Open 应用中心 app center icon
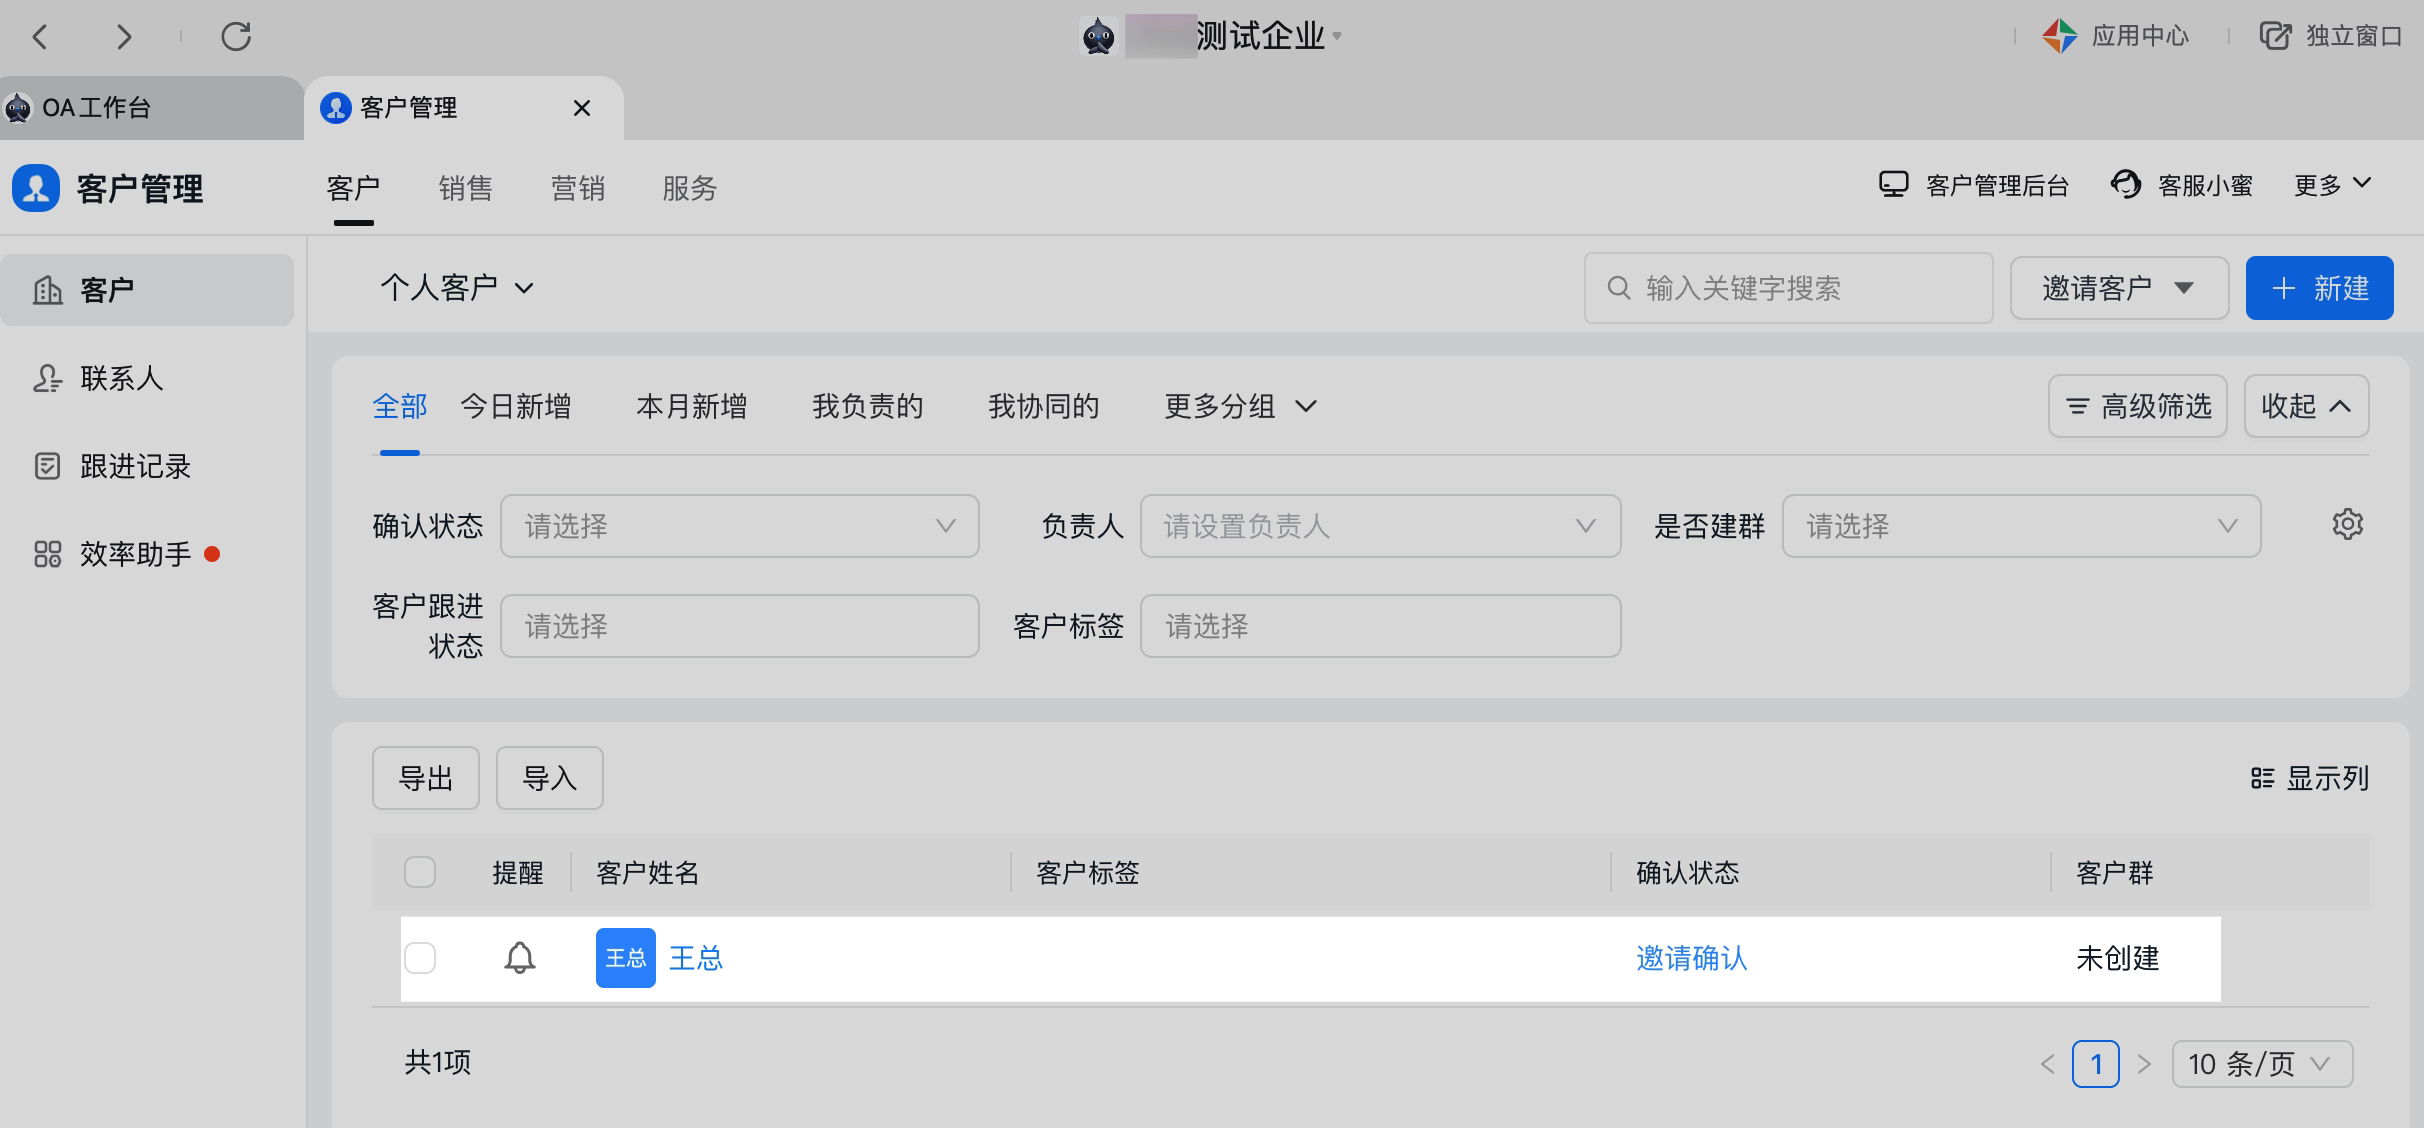The image size is (2424, 1128). pyautogui.click(x=2060, y=37)
